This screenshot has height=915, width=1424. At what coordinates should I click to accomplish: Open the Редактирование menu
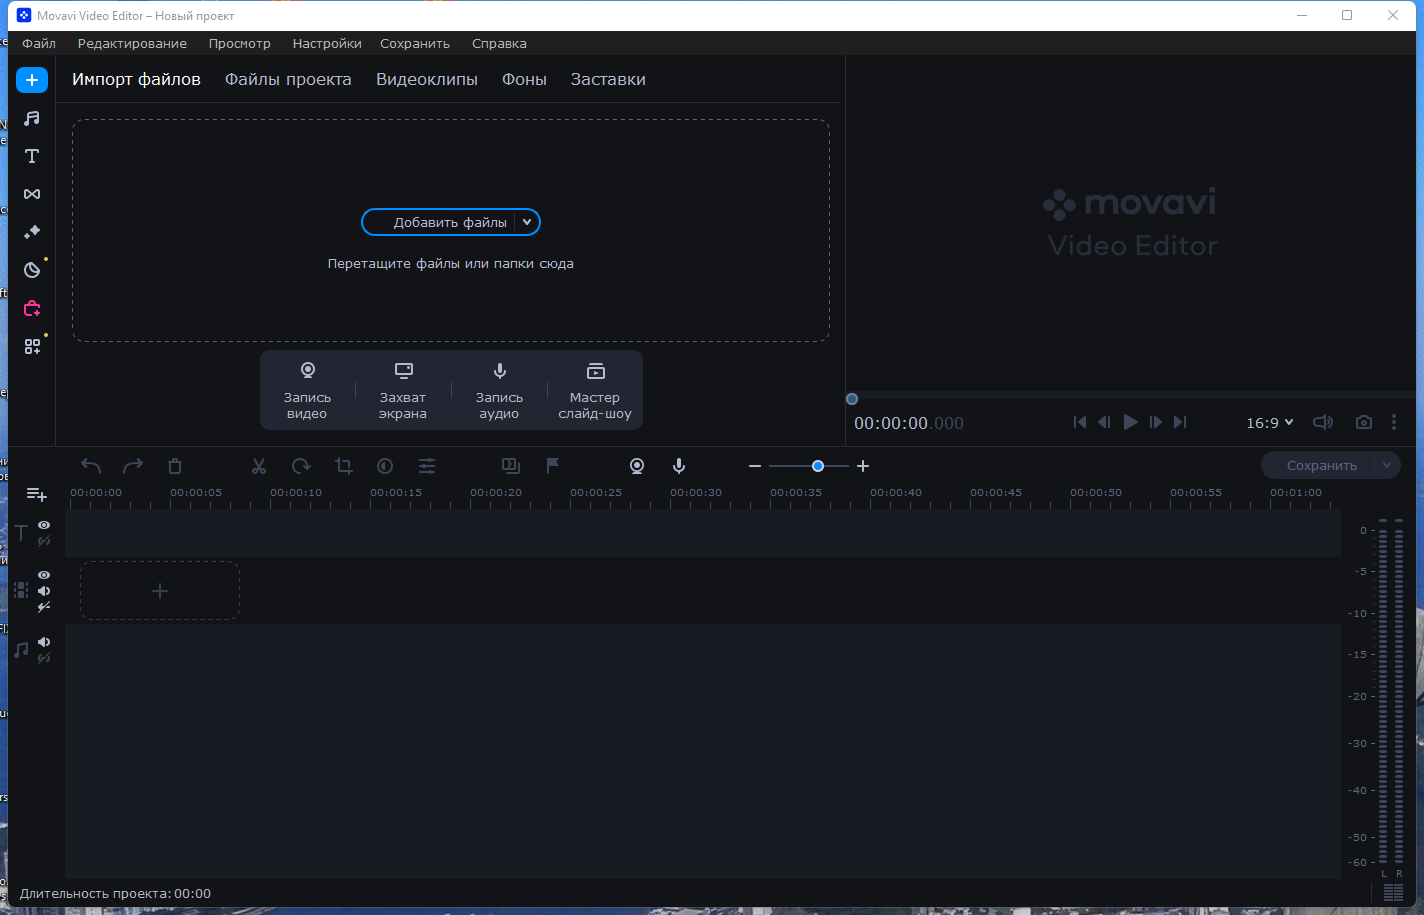coord(132,44)
